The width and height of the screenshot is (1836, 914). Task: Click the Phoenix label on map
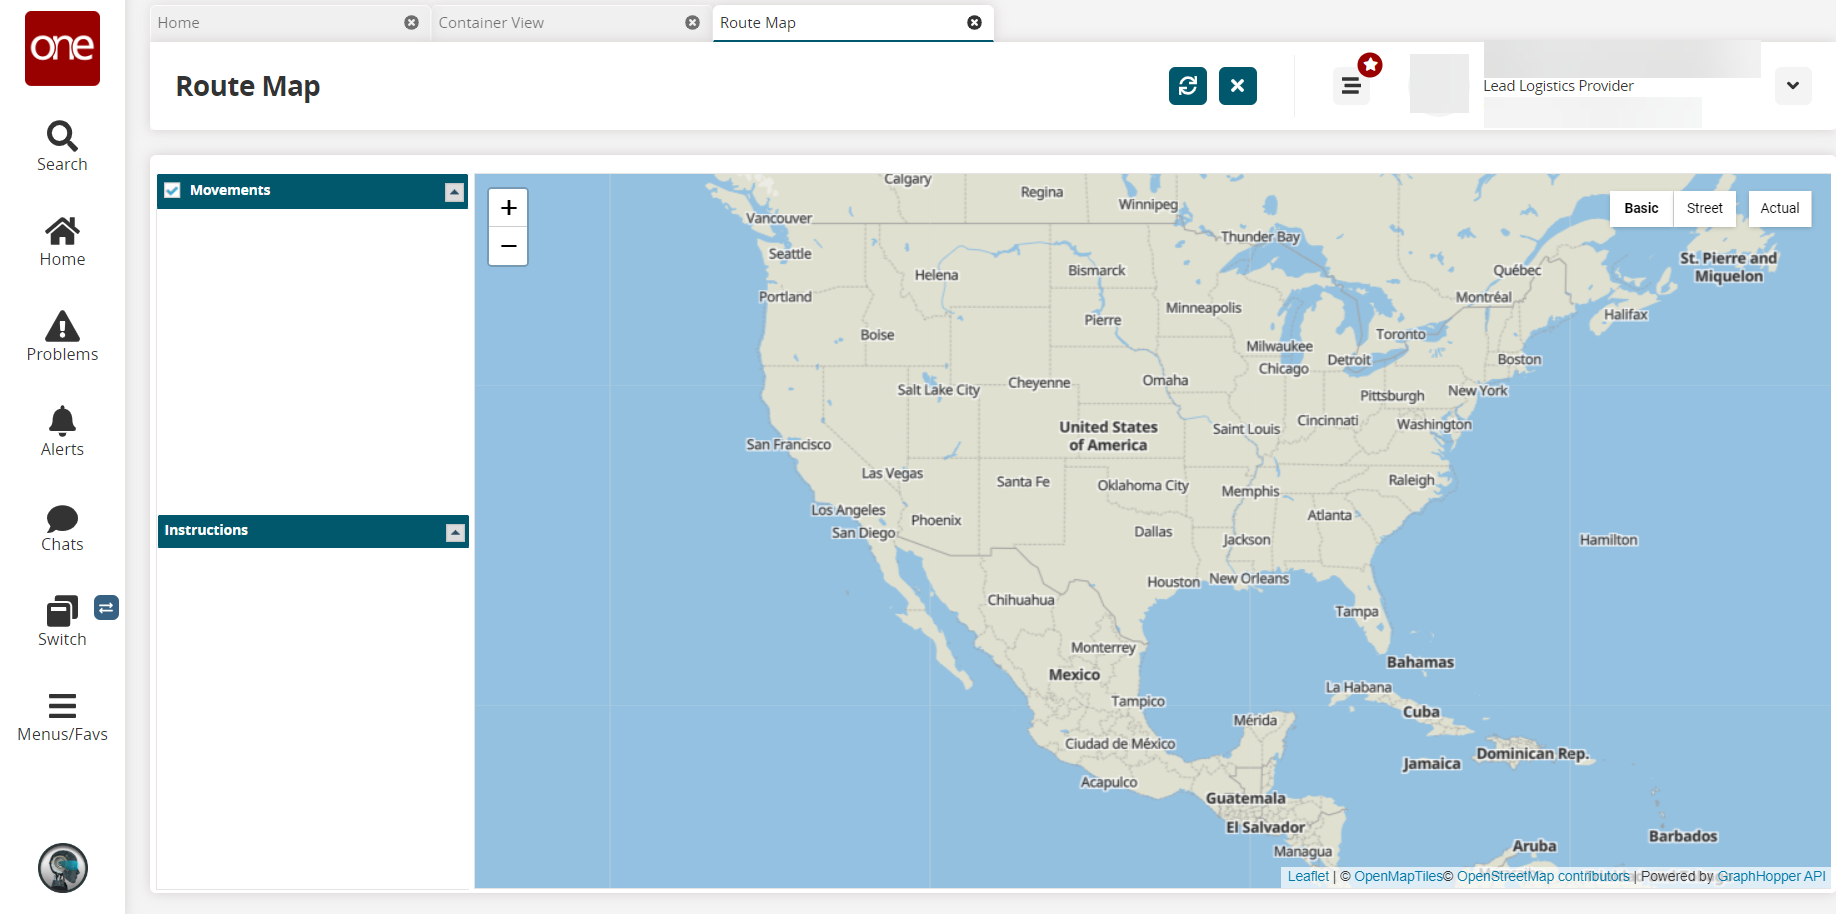[936, 520]
